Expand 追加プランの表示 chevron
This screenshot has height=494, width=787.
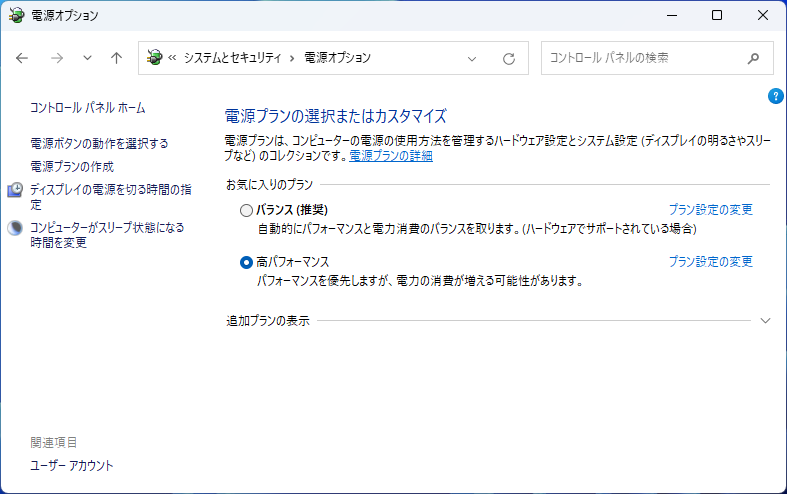click(765, 320)
